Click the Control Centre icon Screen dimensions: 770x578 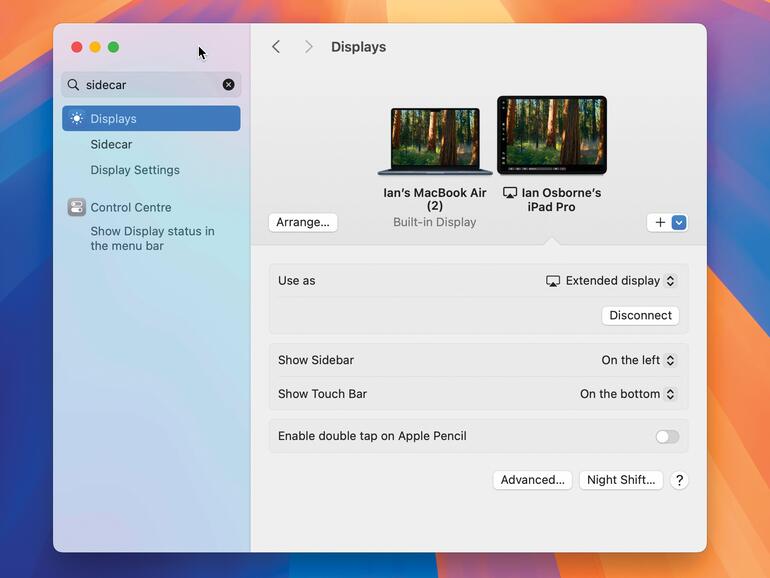click(77, 207)
